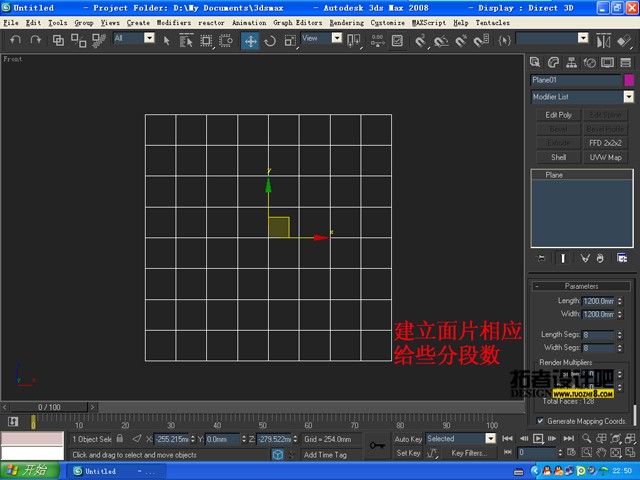Open Select by Name dialog icon
Viewport: 640px width, 480px height.
pyautogui.click(x=186, y=40)
